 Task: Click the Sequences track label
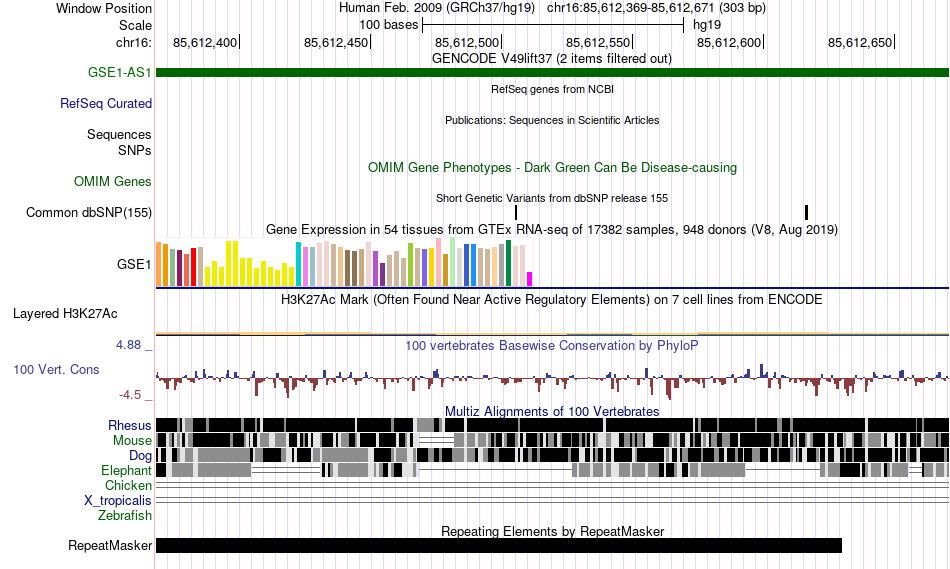coord(119,134)
